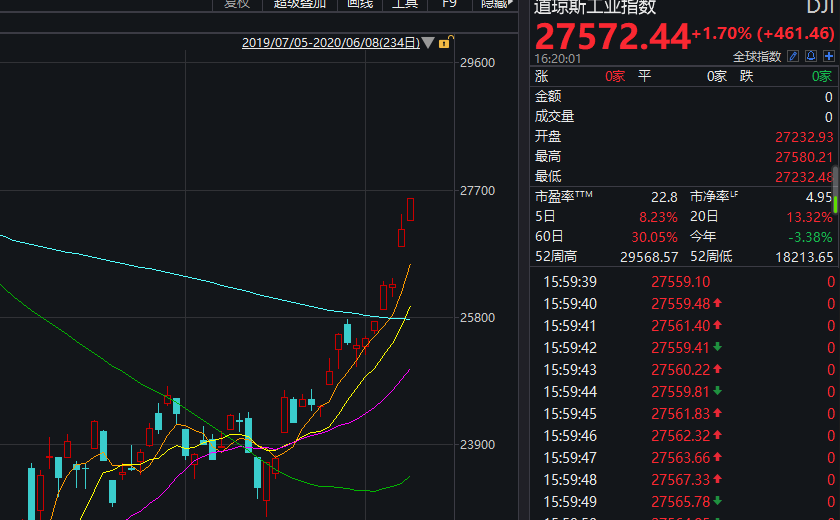Select the 最低 value 27232.48

804,177
